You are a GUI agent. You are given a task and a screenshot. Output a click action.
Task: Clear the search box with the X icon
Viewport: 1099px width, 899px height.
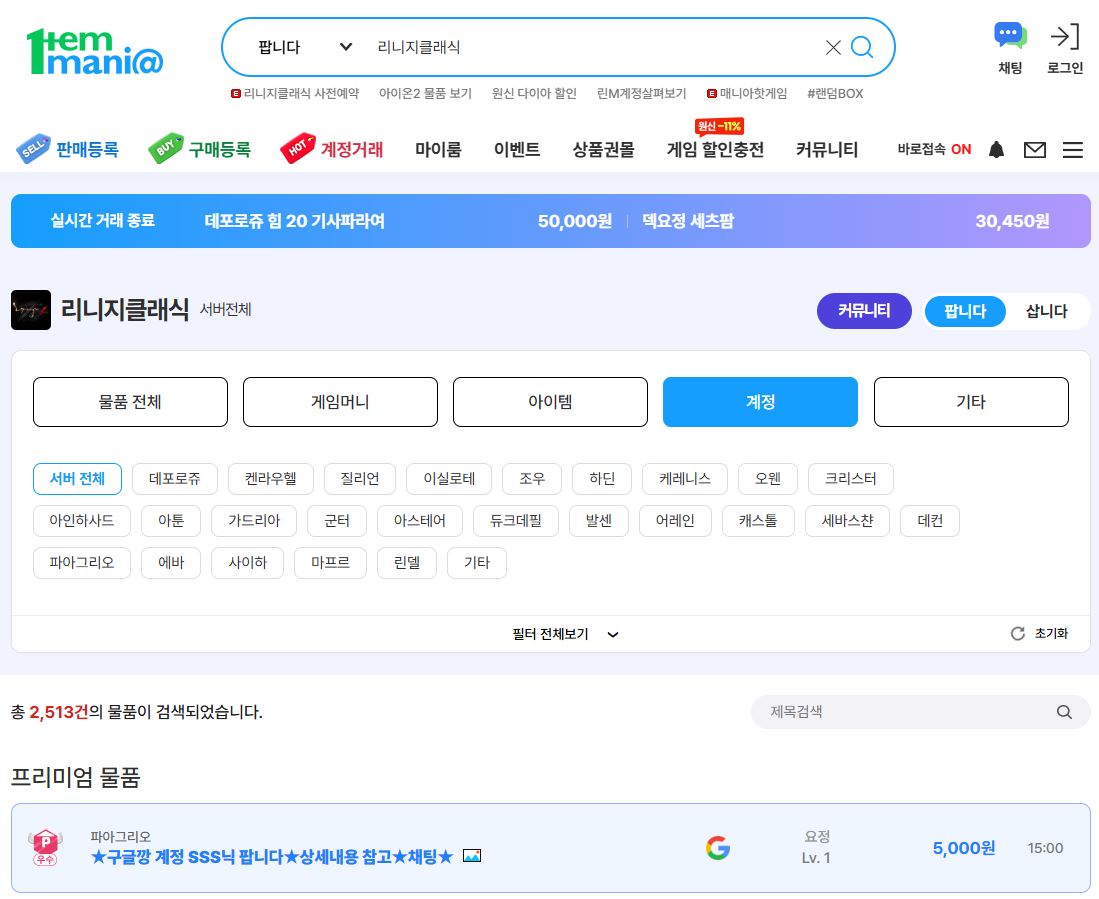coord(833,48)
